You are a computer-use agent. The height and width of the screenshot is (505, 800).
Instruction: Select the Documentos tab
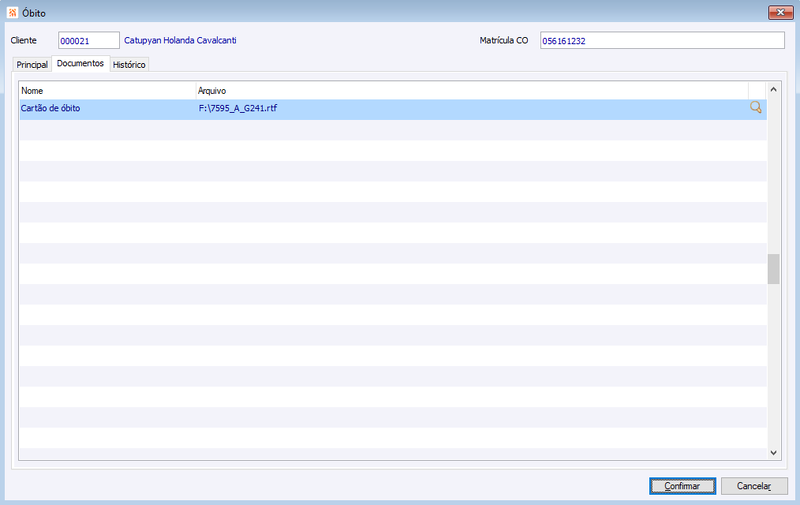click(81, 63)
